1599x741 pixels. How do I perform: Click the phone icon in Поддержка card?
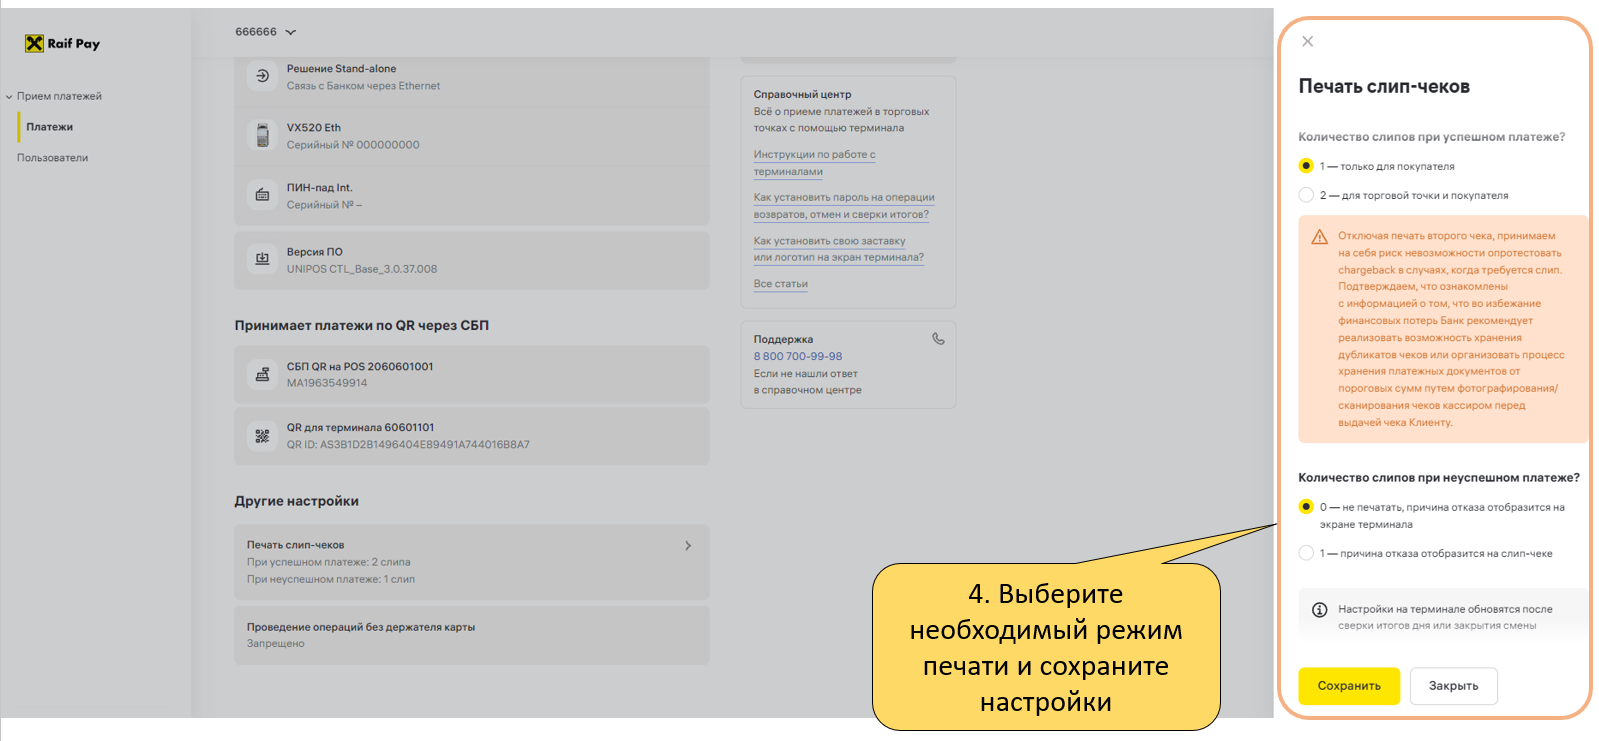click(x=938, y=339)
